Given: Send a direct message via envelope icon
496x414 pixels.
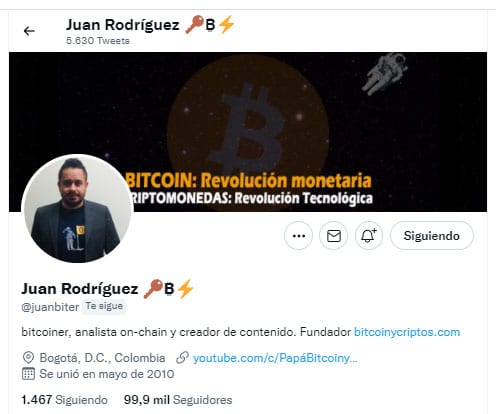Looking at the screenshot, I should pos(334,236).
